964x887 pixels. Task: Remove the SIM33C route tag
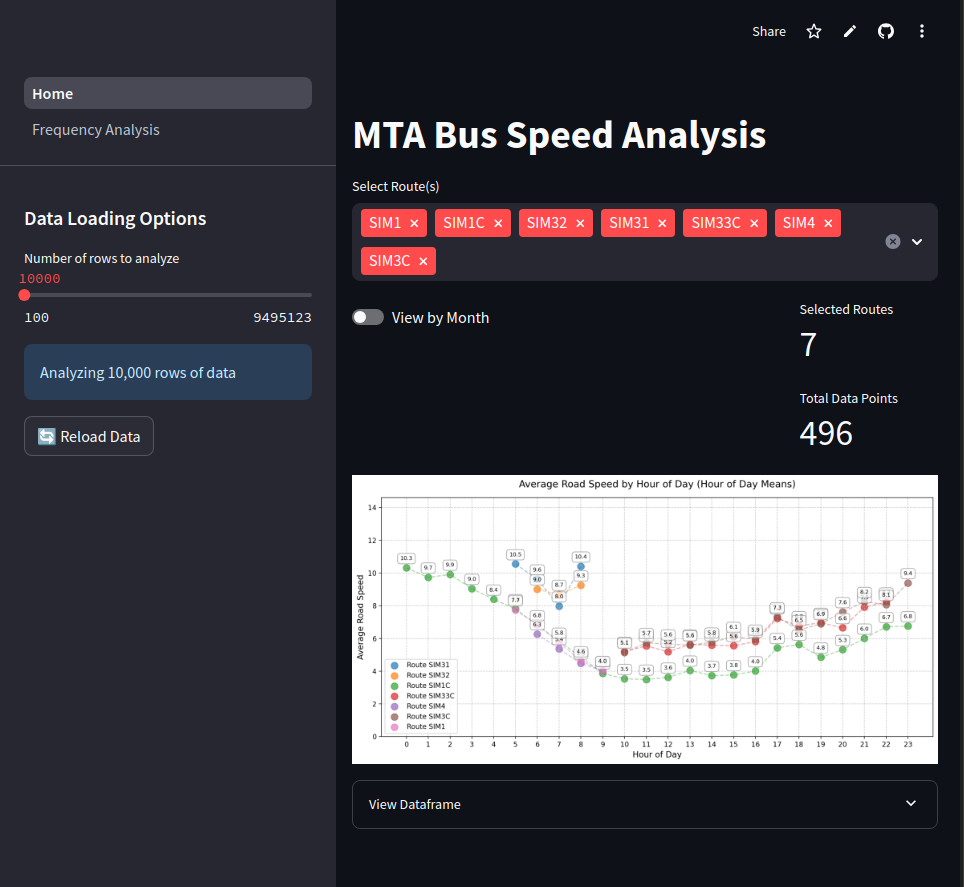tap(754, 223)
